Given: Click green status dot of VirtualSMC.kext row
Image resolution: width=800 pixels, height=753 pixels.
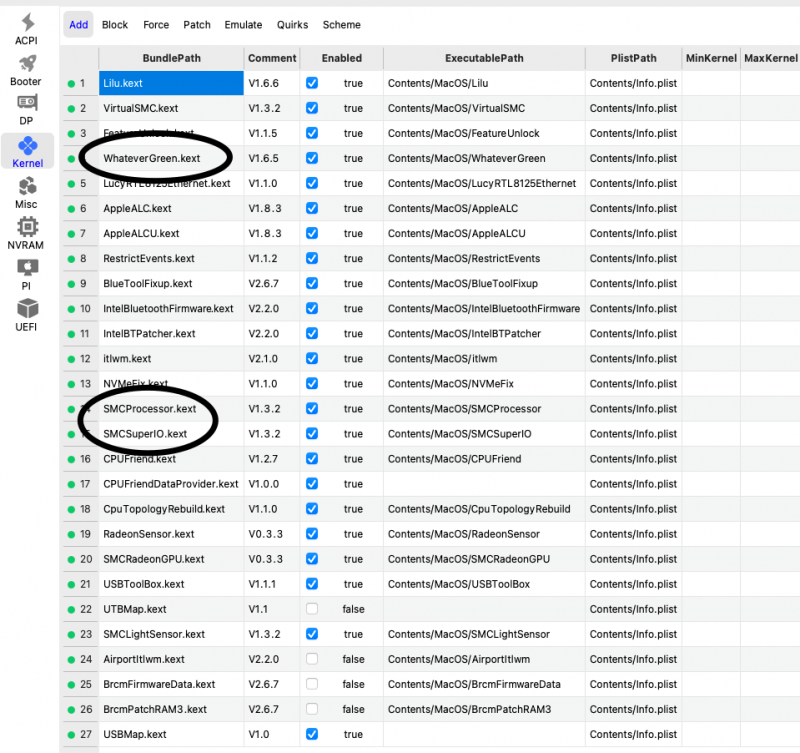Looking at the screenshot, I should (x=71, y=109).
